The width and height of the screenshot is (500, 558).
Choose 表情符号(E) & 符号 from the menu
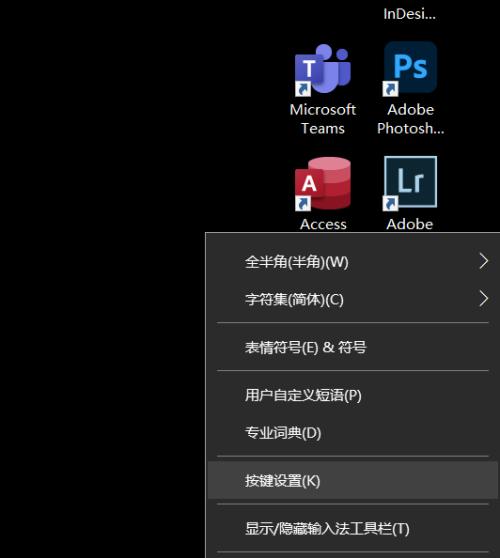tap(353, 347)
